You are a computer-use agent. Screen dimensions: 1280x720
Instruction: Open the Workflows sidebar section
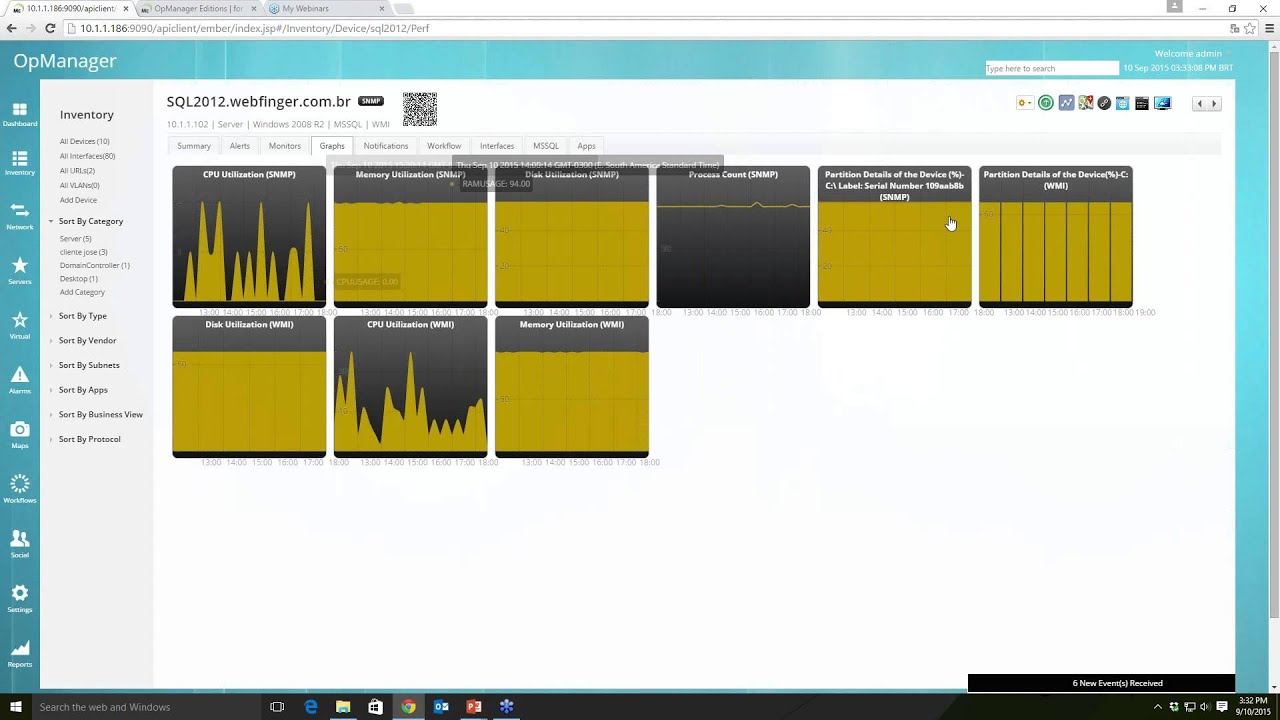pyautogui.click(x=20, y=489)
